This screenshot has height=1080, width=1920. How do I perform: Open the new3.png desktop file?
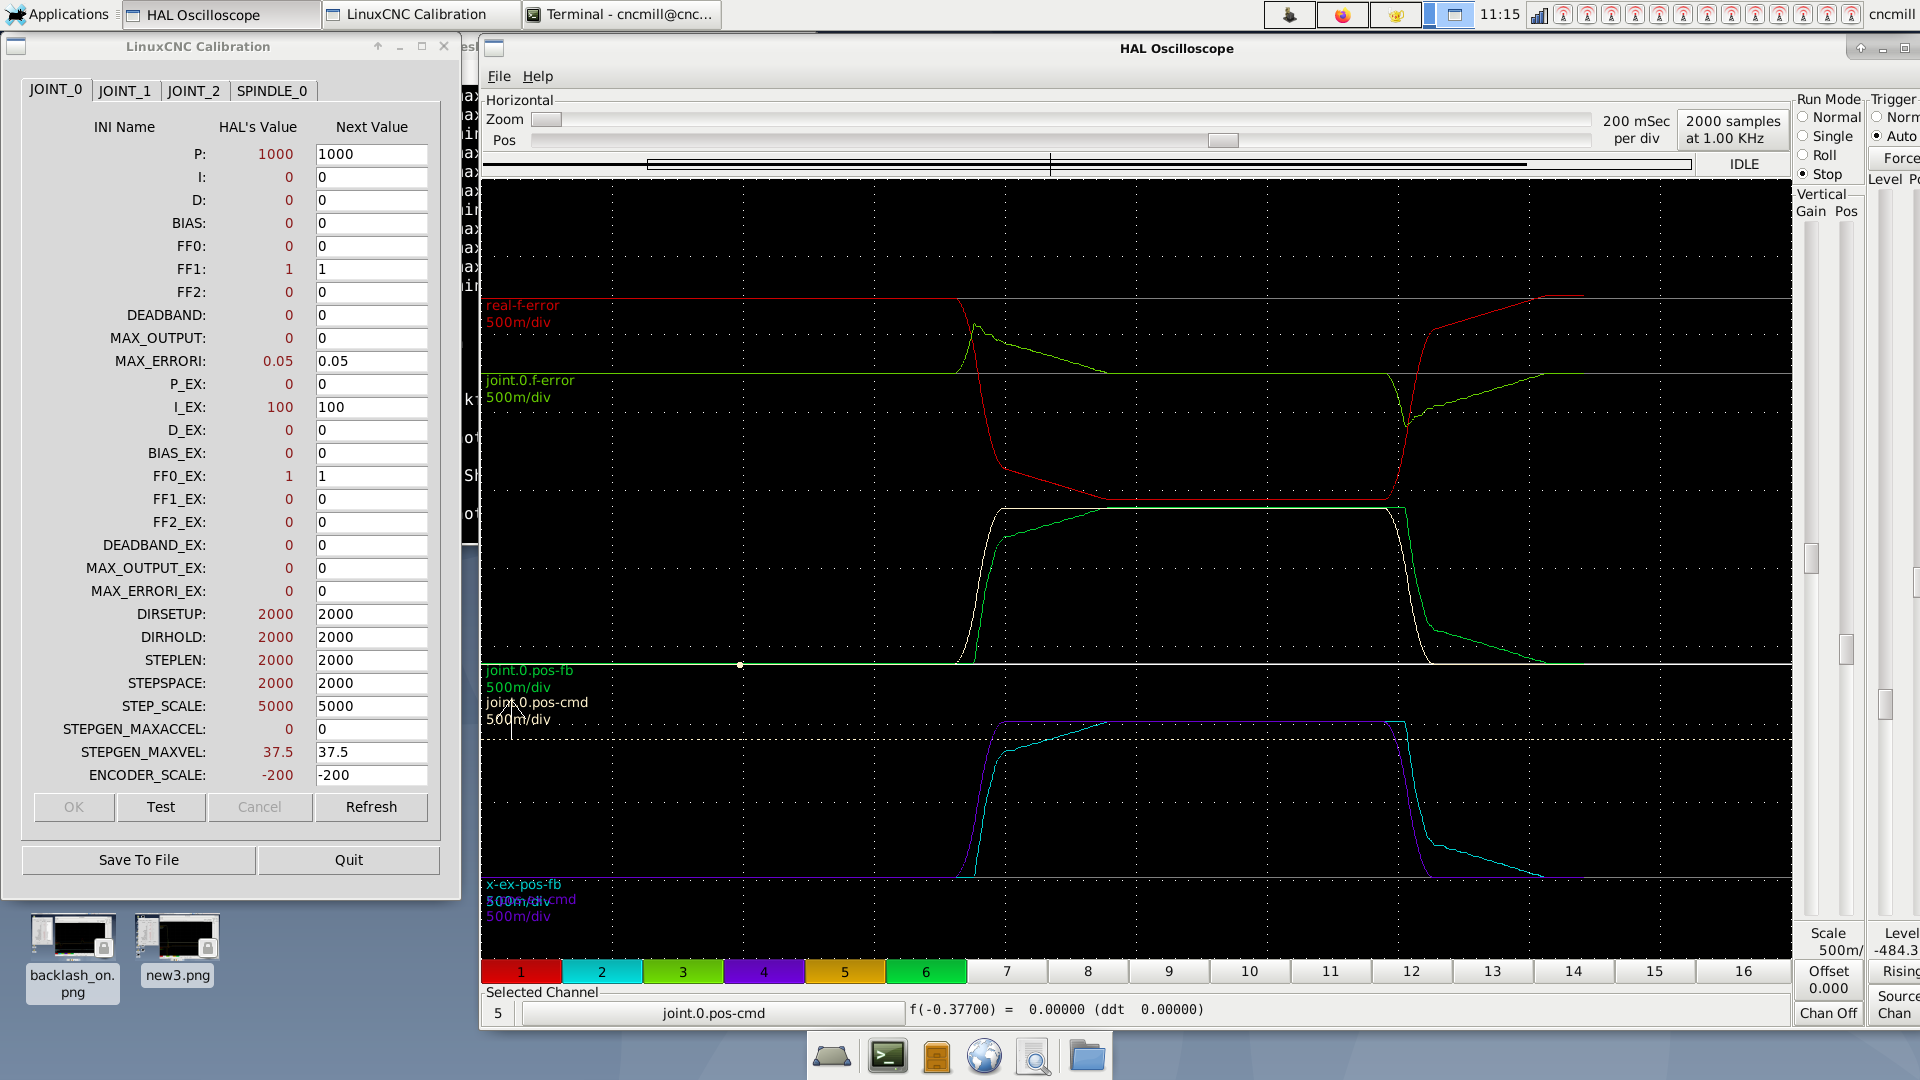coord(177,950)
